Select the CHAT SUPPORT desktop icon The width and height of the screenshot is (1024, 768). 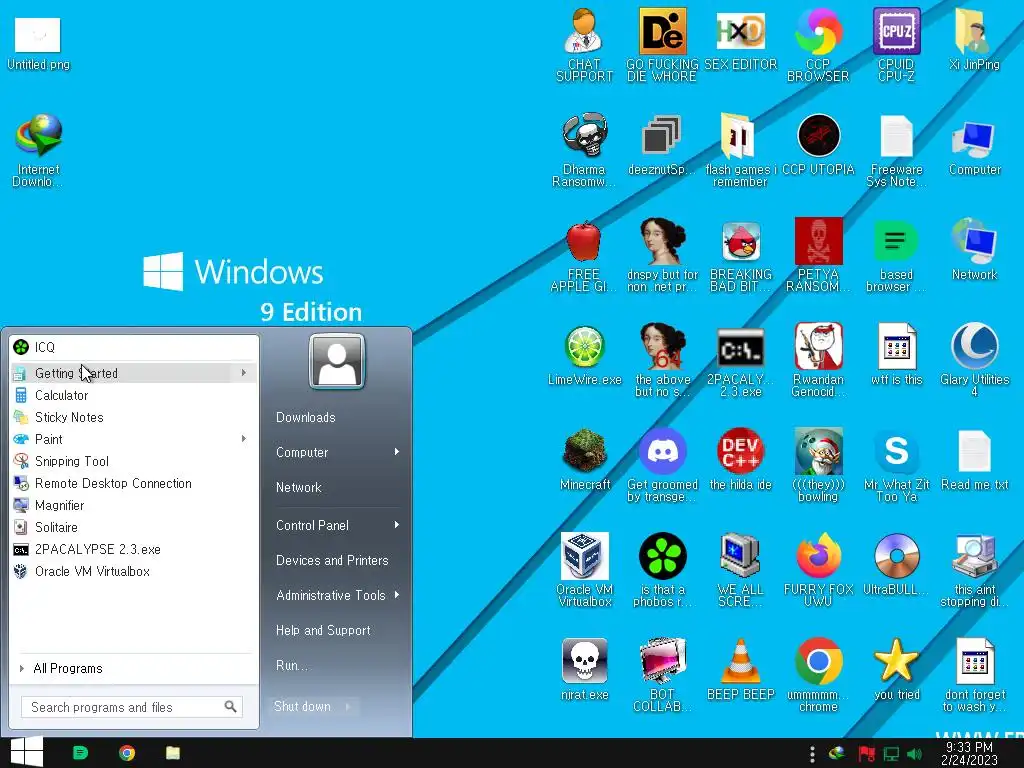pos(584,45)
